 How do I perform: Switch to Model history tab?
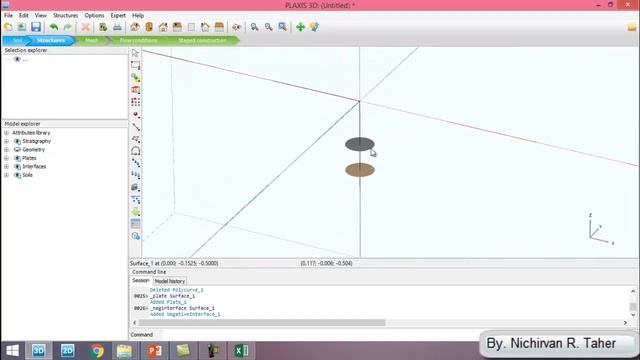point(169,281)
